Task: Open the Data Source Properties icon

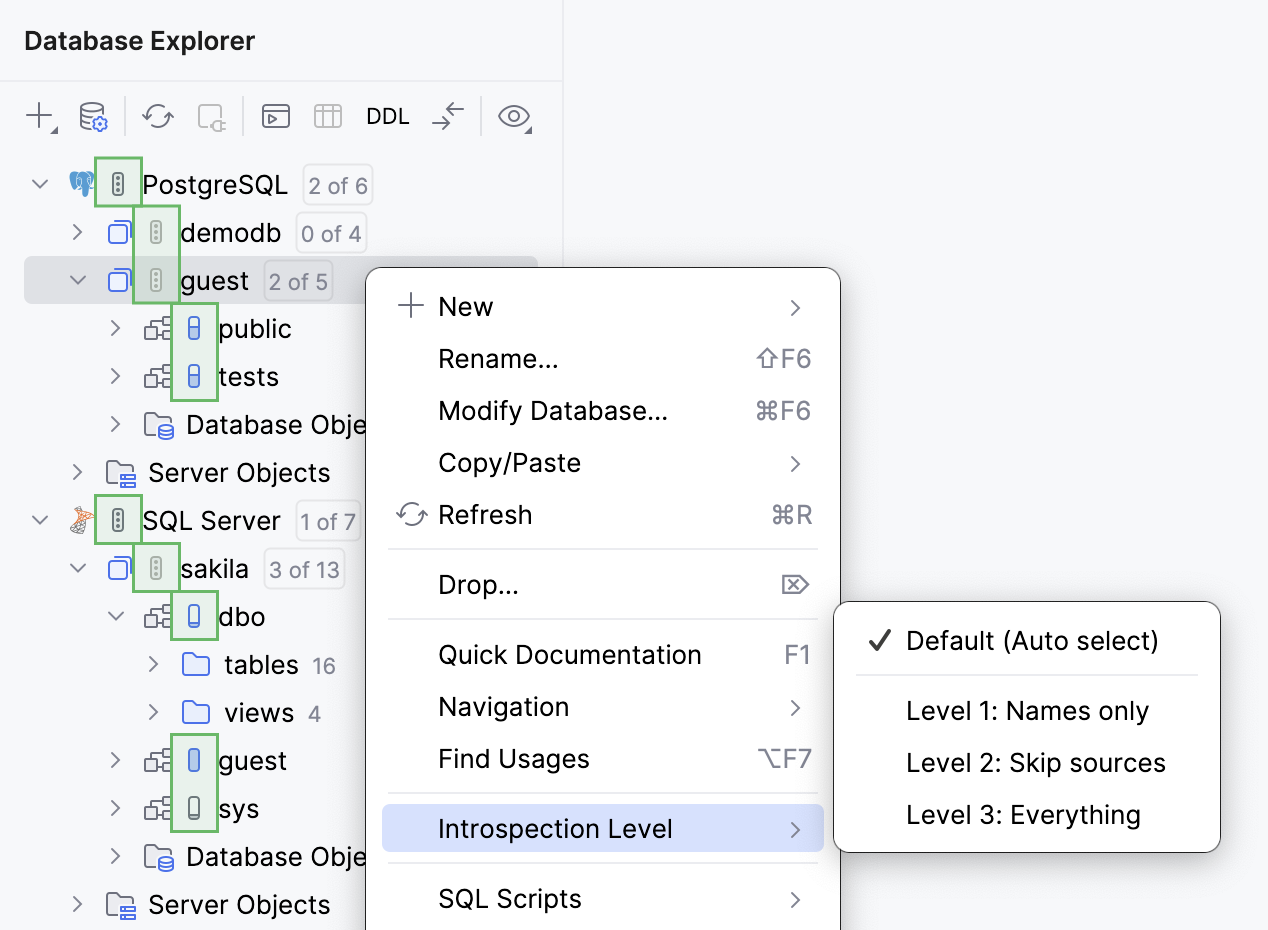Action: [x=92, y=116]
